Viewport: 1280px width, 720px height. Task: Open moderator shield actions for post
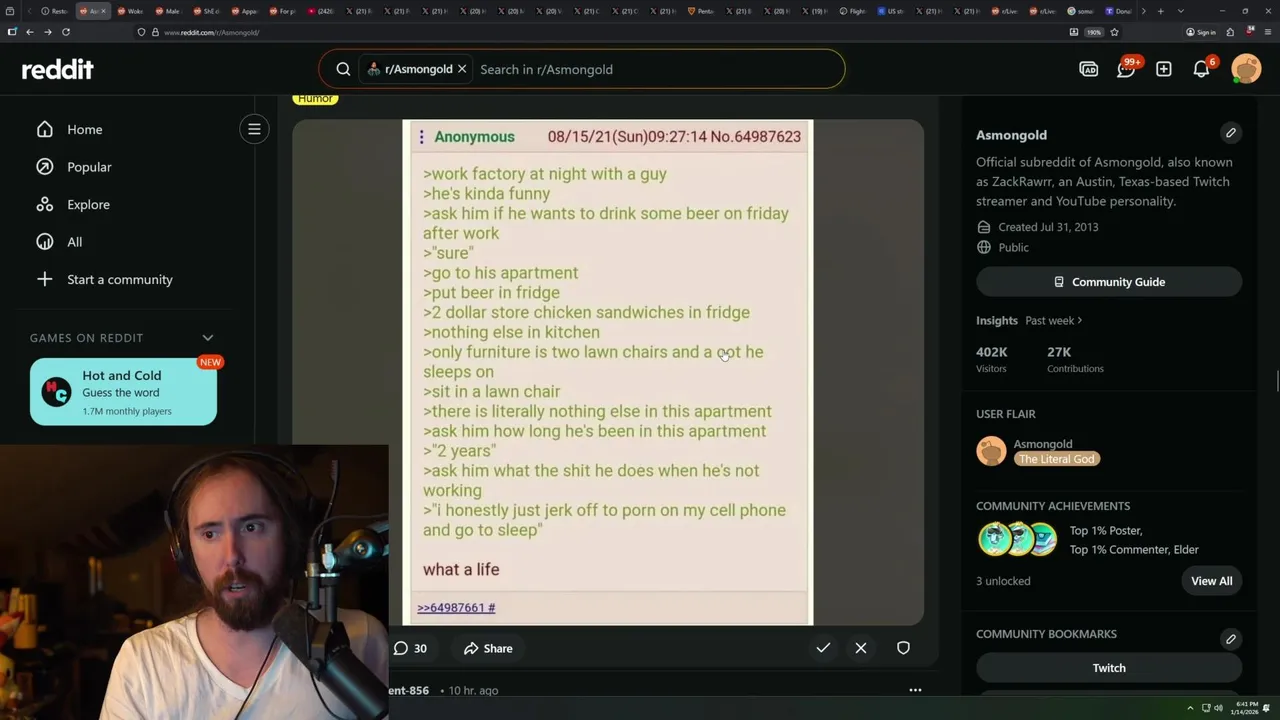tap(903, 648)
